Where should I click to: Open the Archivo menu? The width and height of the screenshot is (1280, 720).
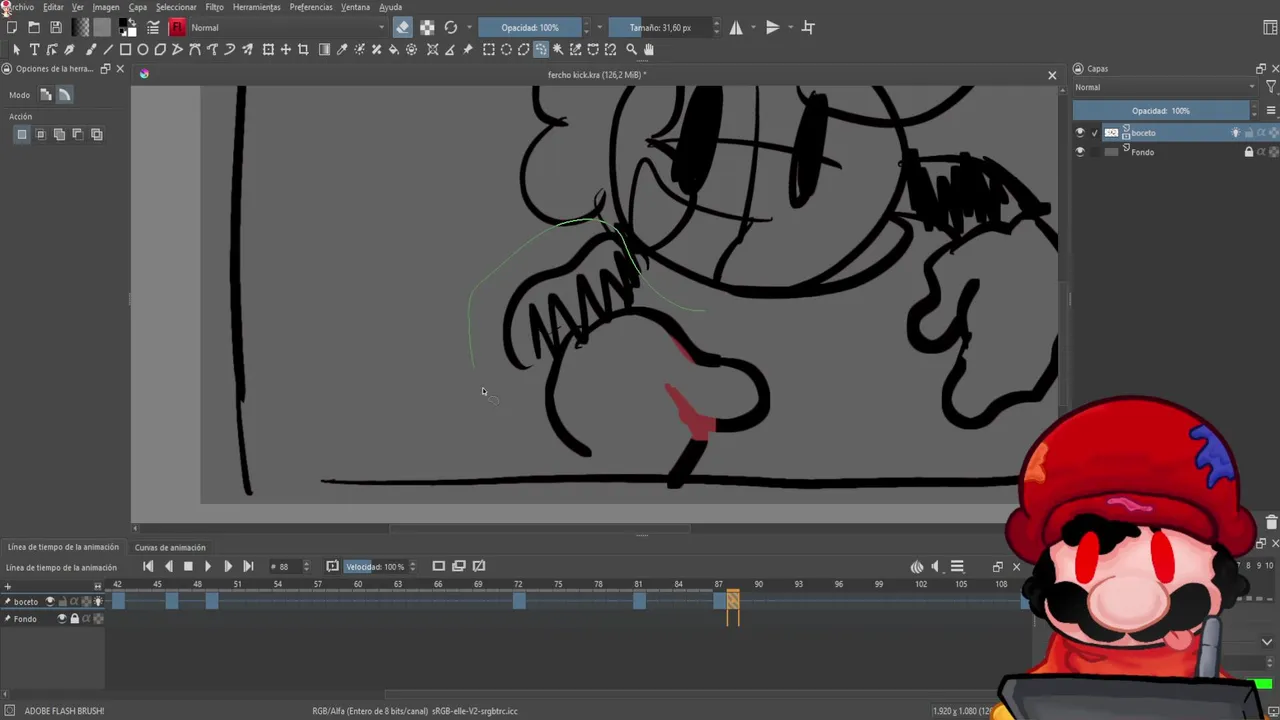click(19, 7)
